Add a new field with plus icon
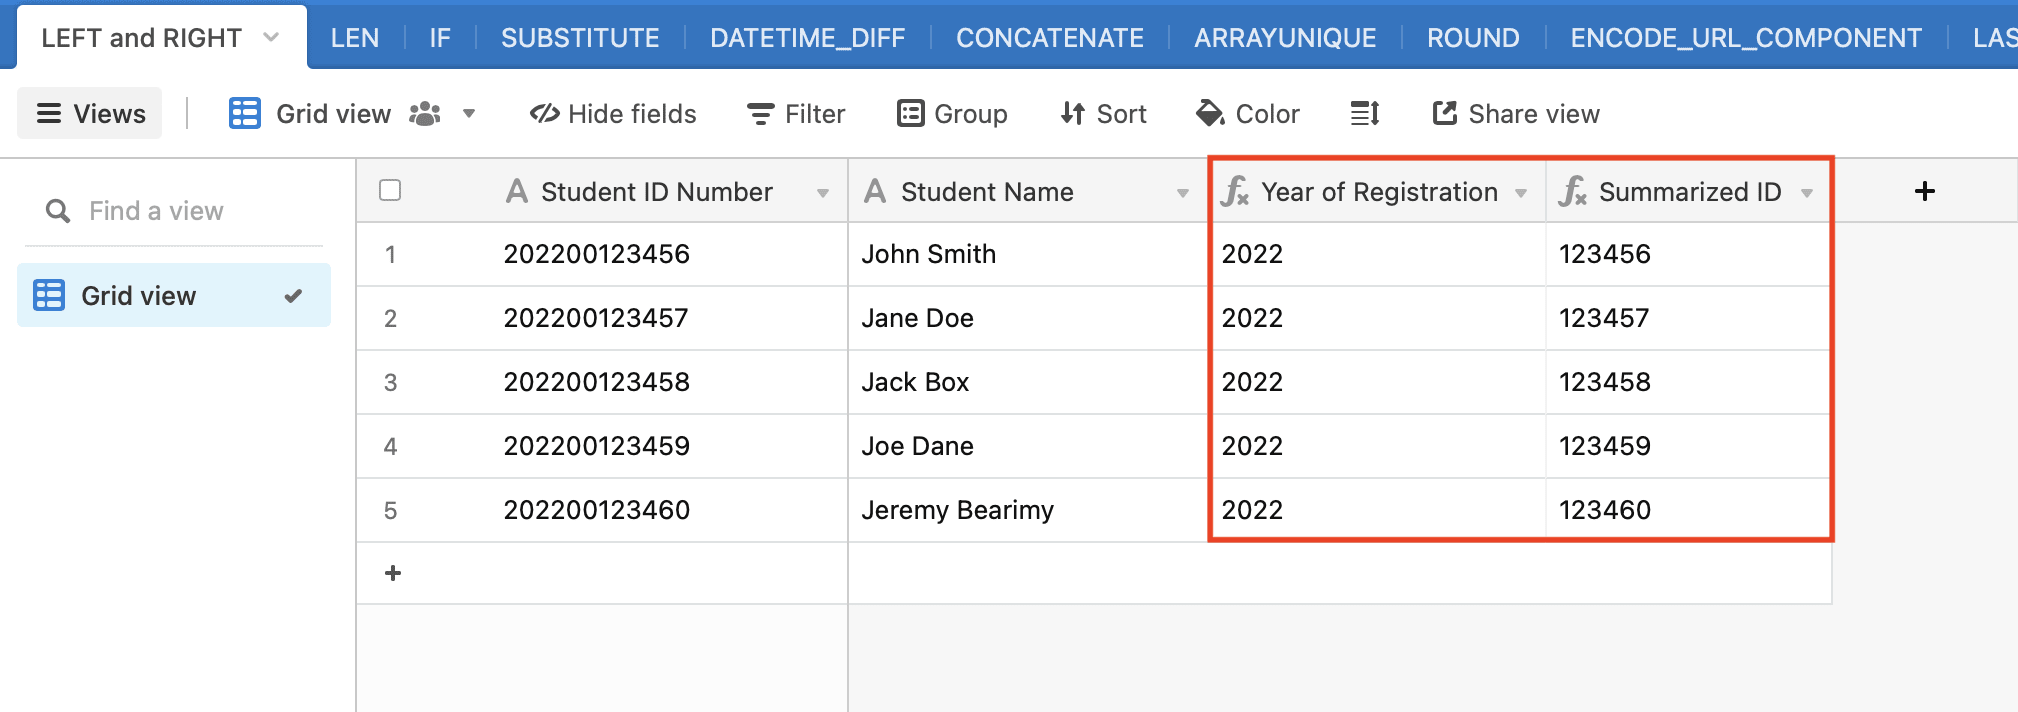This screenshot has width=2018, height=712. coord(1925,191)
